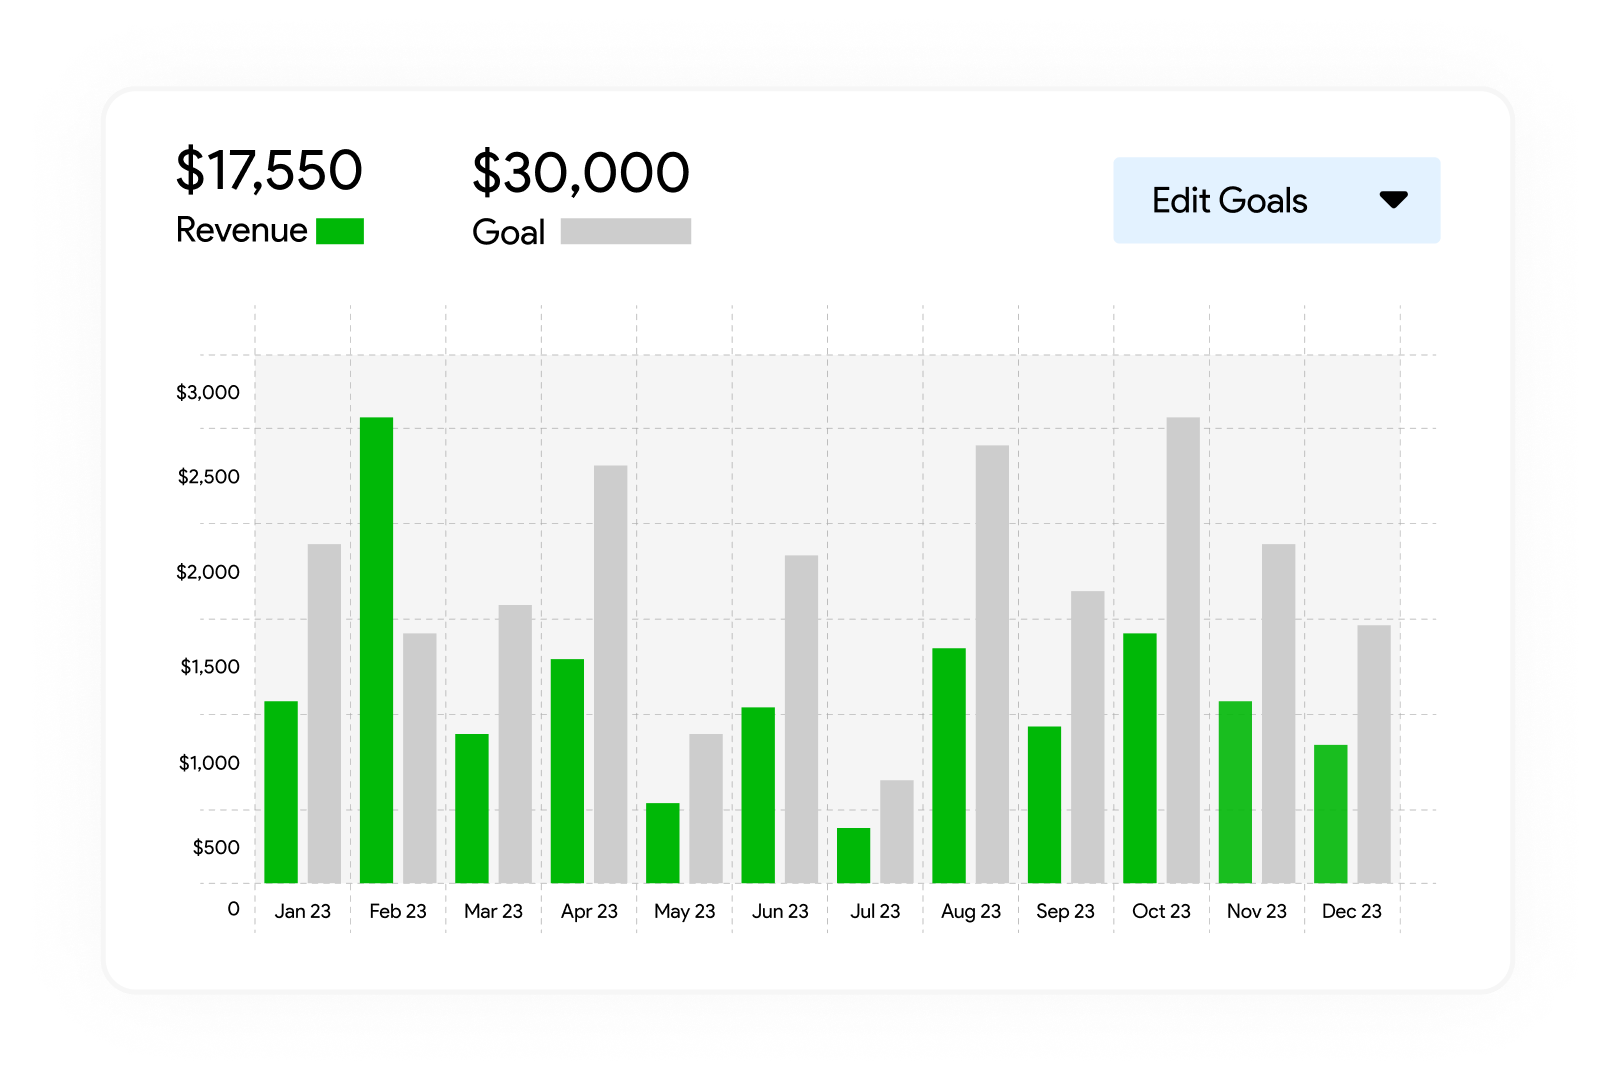The height and width of the screenshot is (1081, 1616).
Task: Select the gray Oct 23 goal bar
Action: (x=1183, y=650)
